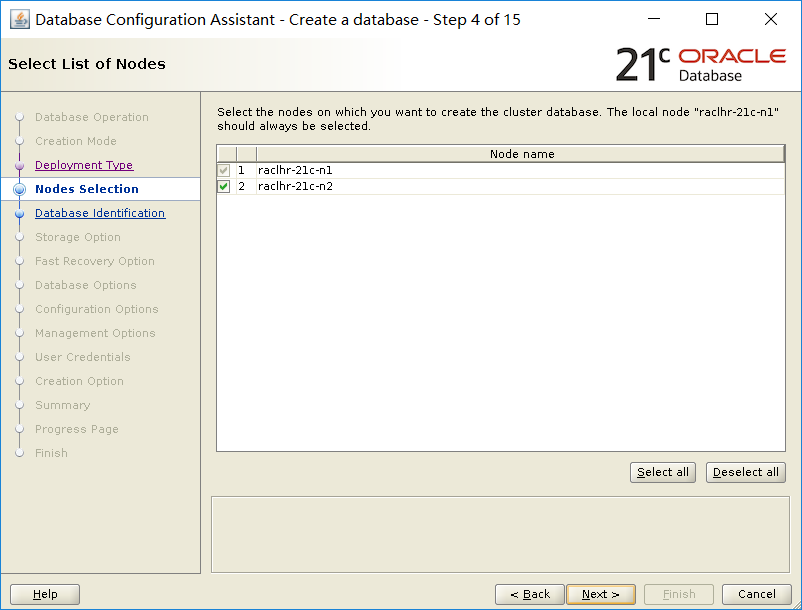Viewport: 802px width, 610px height.
Task: Click the Creation Option step
Action: pos(79,381)
